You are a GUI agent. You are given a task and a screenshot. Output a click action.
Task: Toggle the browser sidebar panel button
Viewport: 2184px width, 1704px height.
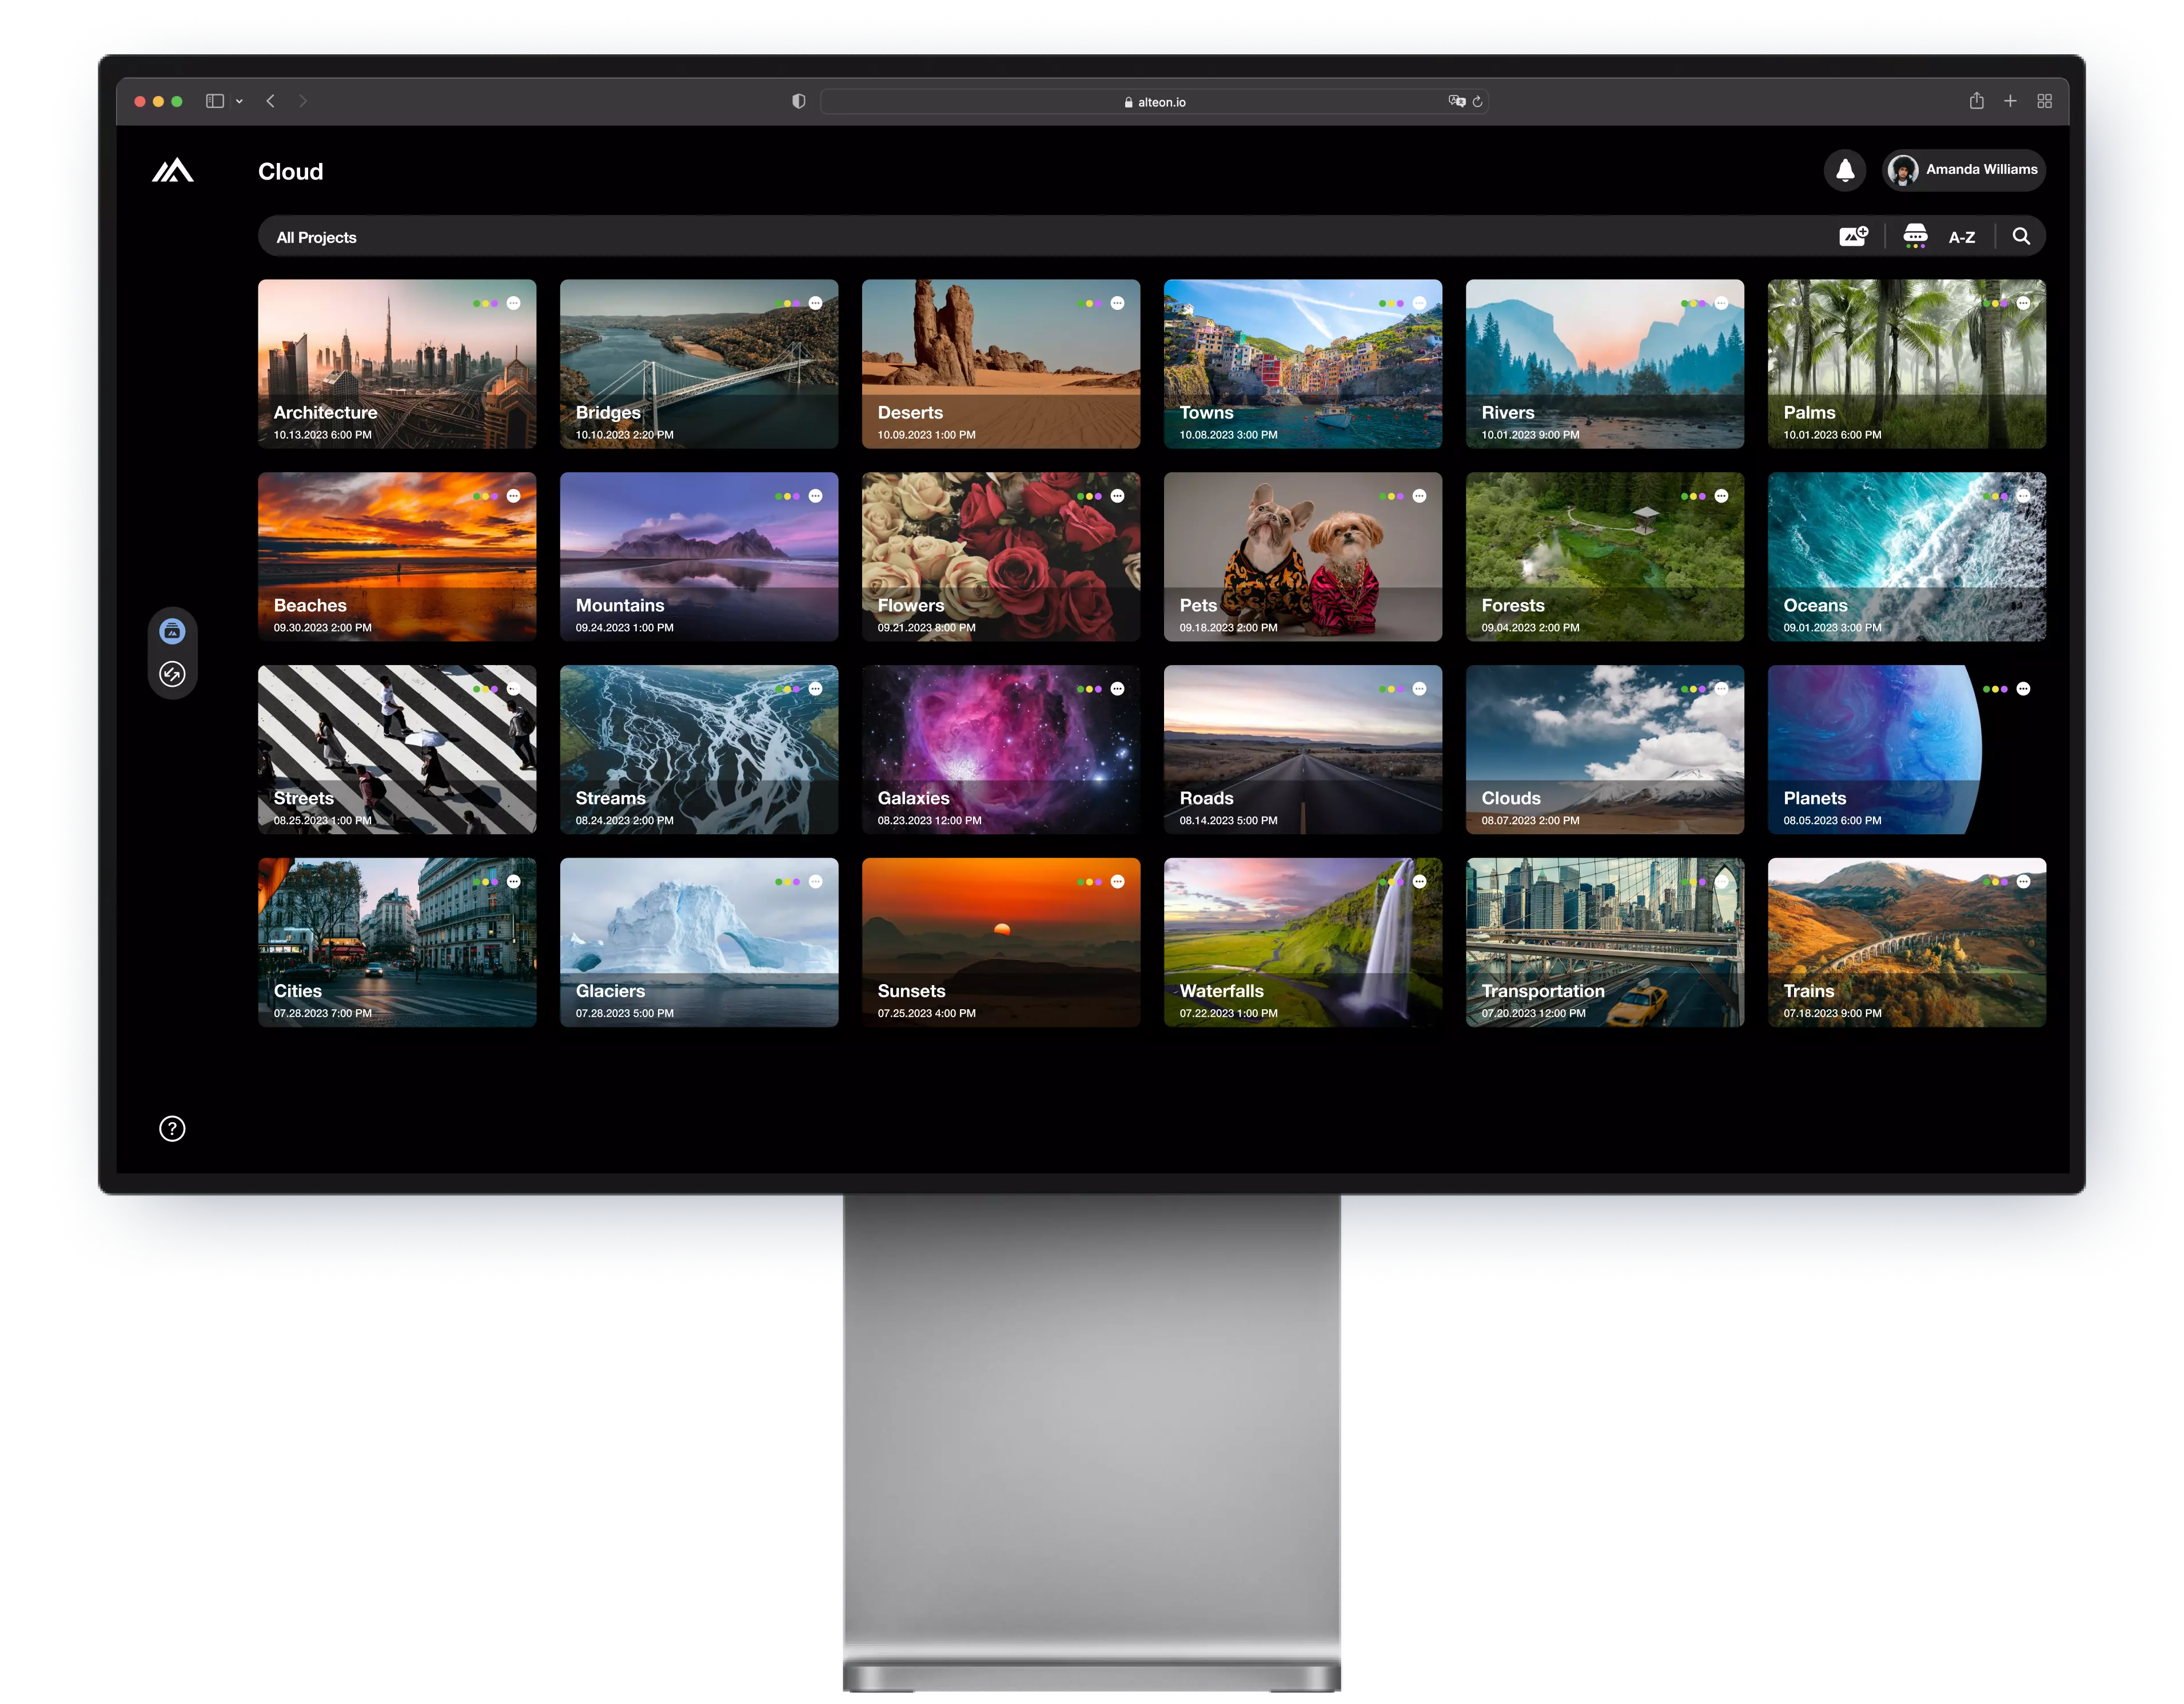coord(214,101)
